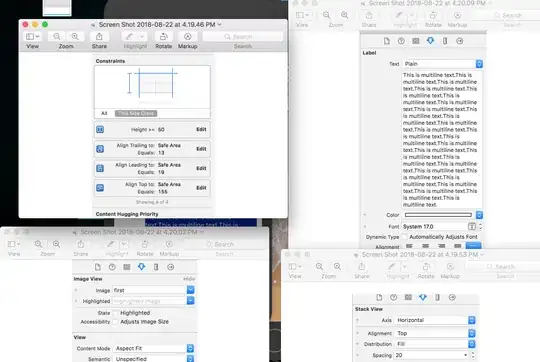Select This Size Class tab in Constraints
Screen dimensions: 540x362
point(136,113)
